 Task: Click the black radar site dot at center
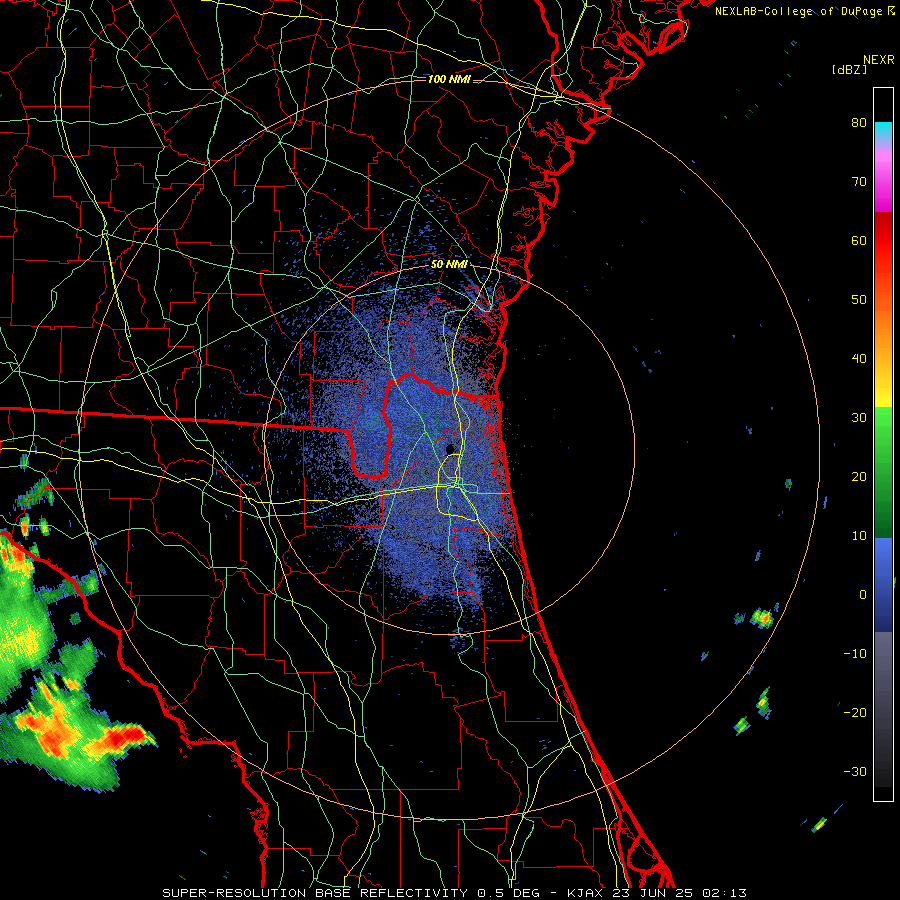pos(451,448)
